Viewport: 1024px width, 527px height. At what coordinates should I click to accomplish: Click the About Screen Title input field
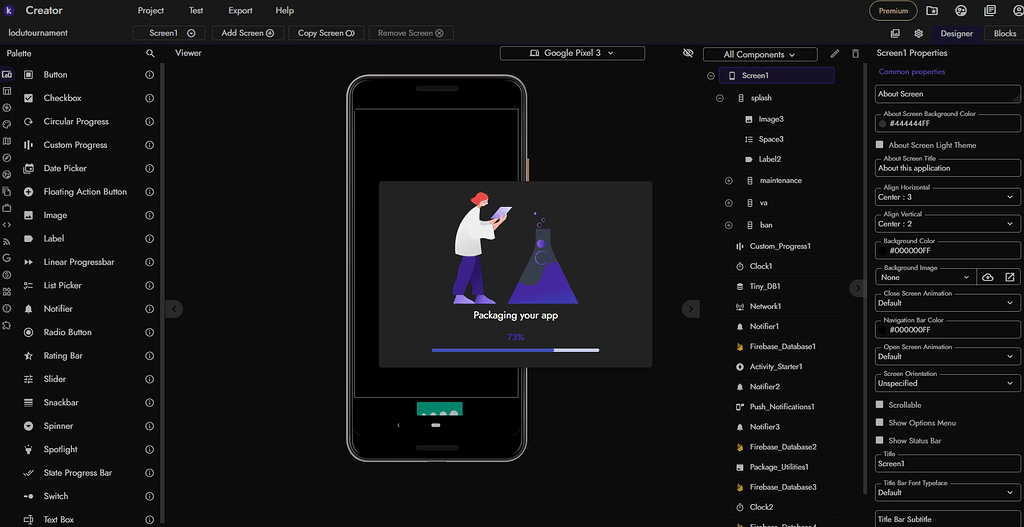pos(947,168)
